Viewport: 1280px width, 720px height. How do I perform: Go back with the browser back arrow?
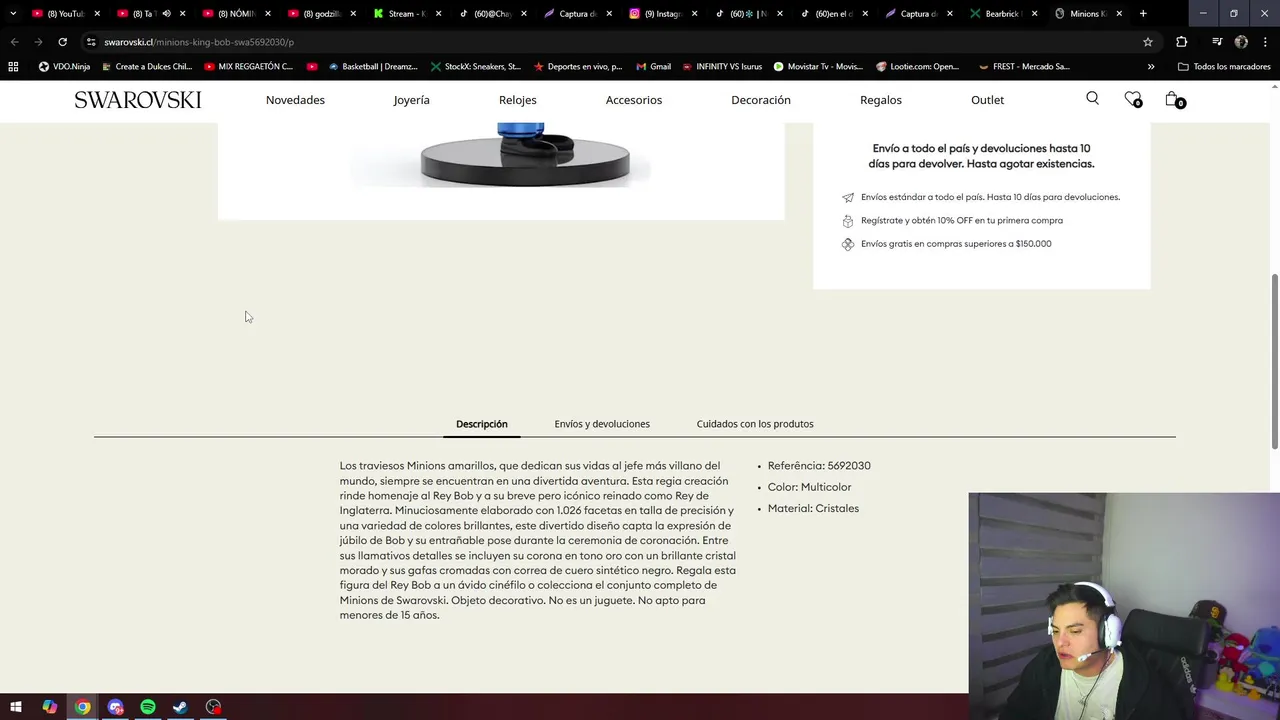click(x=14, y=42)
